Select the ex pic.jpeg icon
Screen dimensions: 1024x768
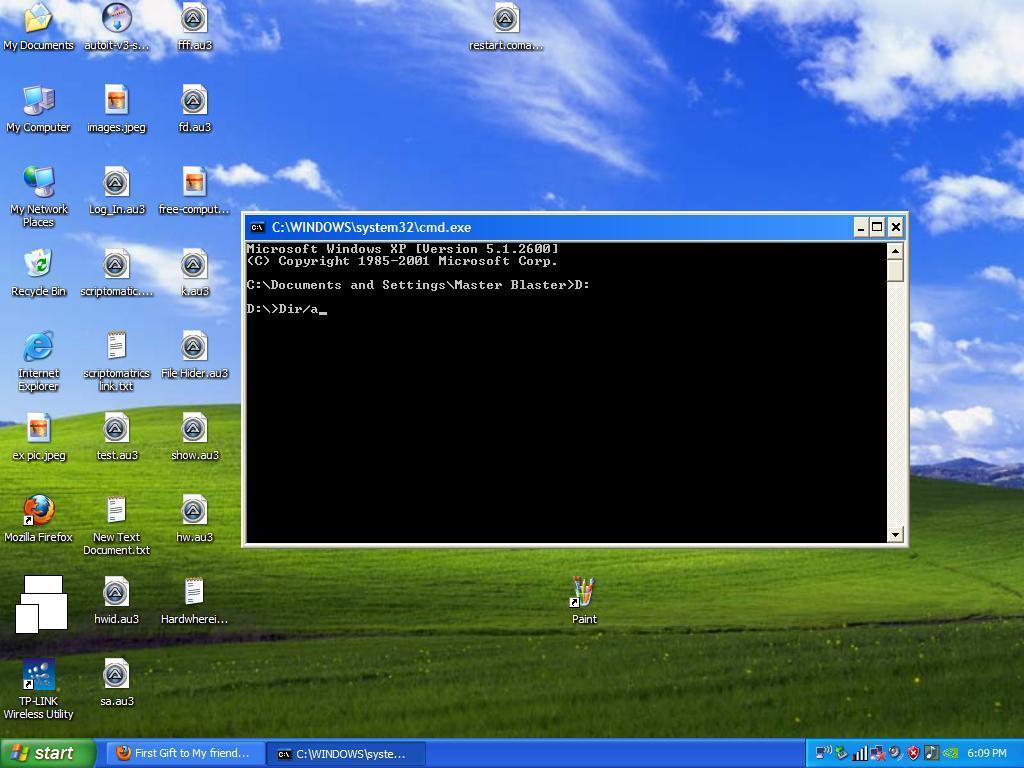39,437
